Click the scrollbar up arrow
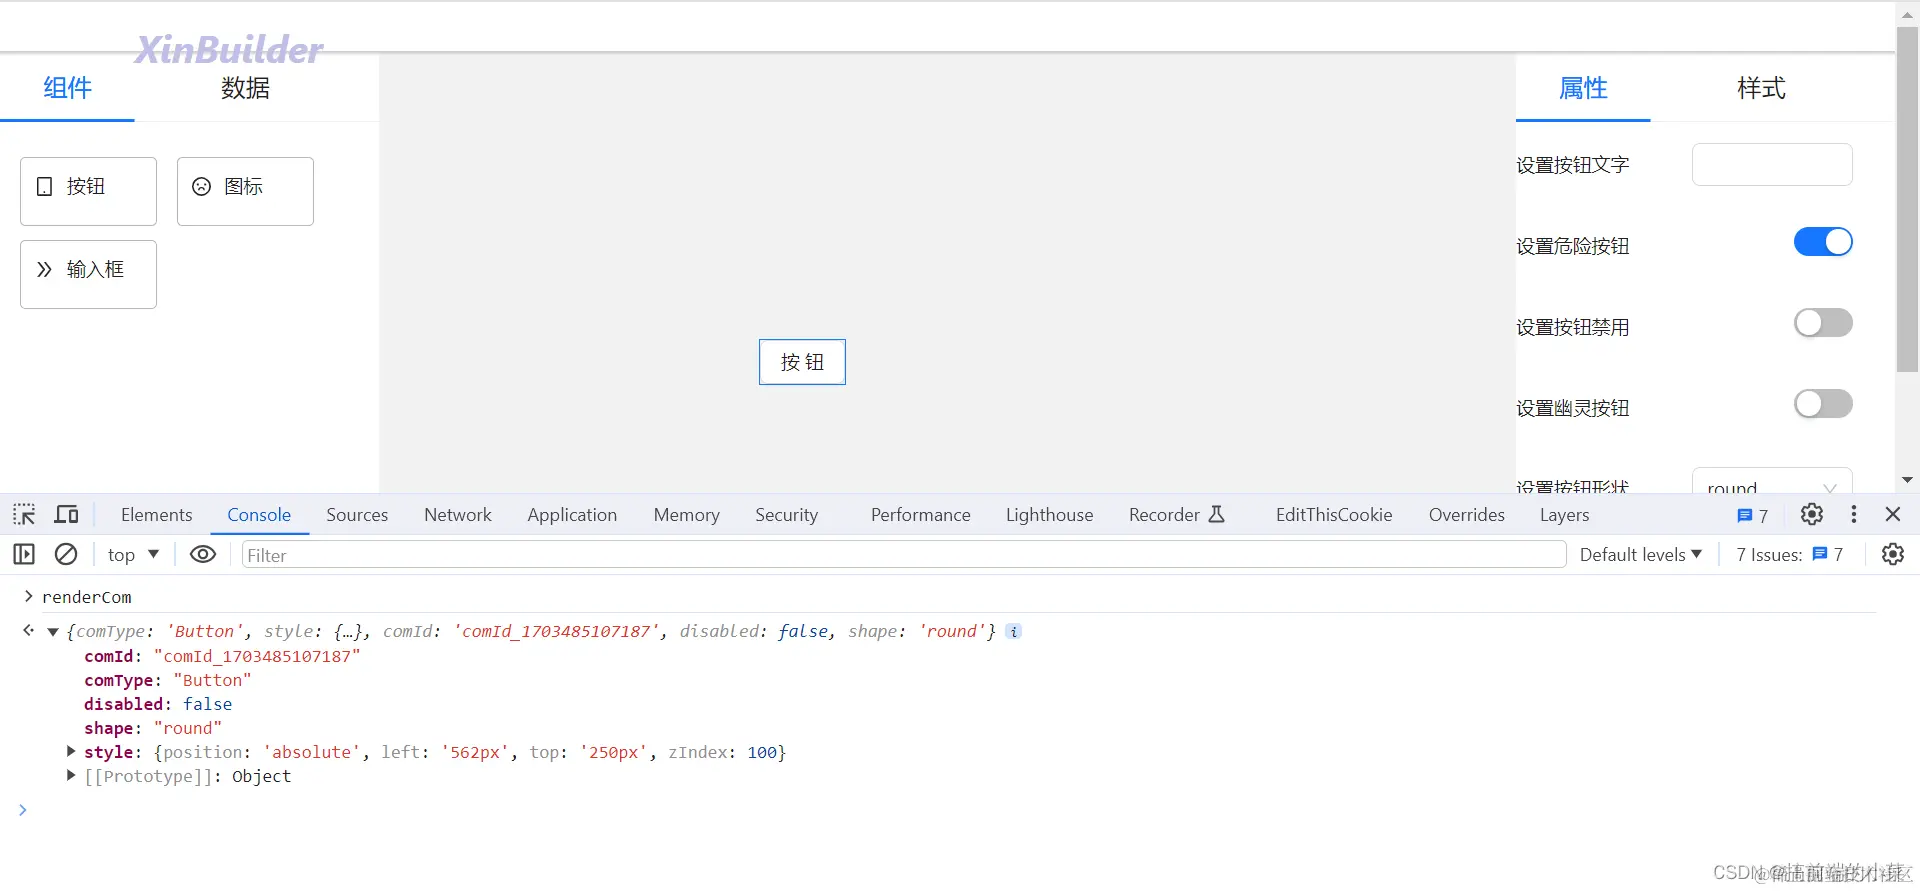 pos(1907,15)
